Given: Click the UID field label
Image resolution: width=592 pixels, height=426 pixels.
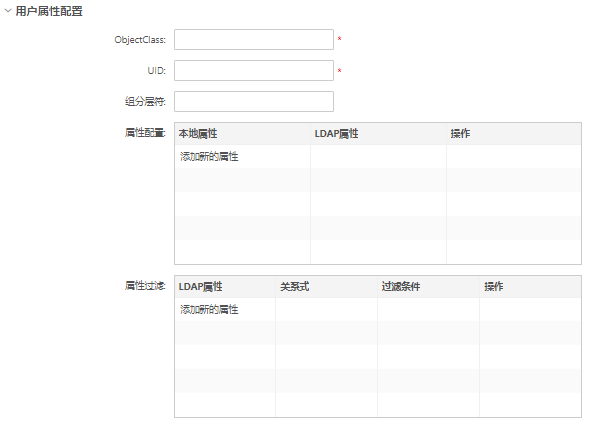Looking at the screenshot, I should pos(156,71).
